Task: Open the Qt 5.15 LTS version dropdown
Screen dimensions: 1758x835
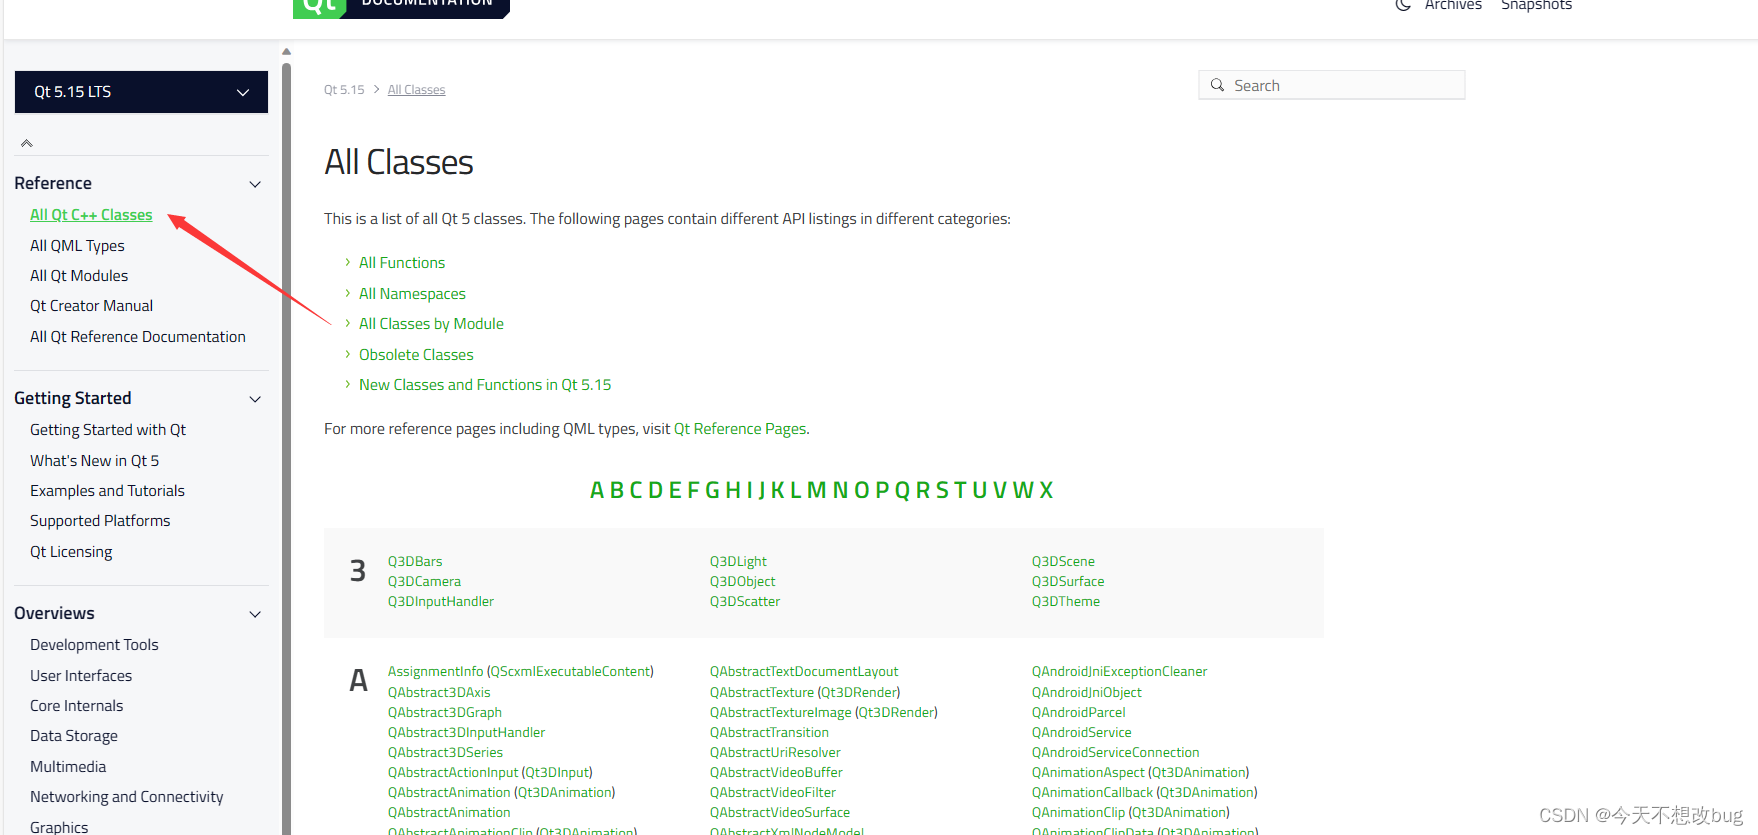Action: tap(141, 92)
